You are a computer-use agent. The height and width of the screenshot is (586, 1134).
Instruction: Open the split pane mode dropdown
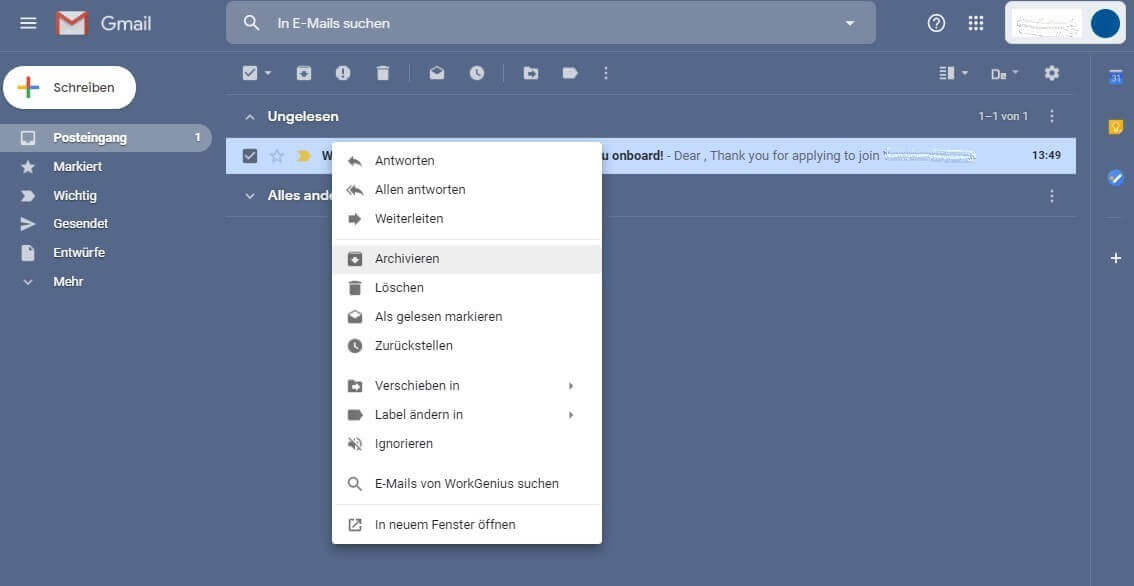pos(953,73)
